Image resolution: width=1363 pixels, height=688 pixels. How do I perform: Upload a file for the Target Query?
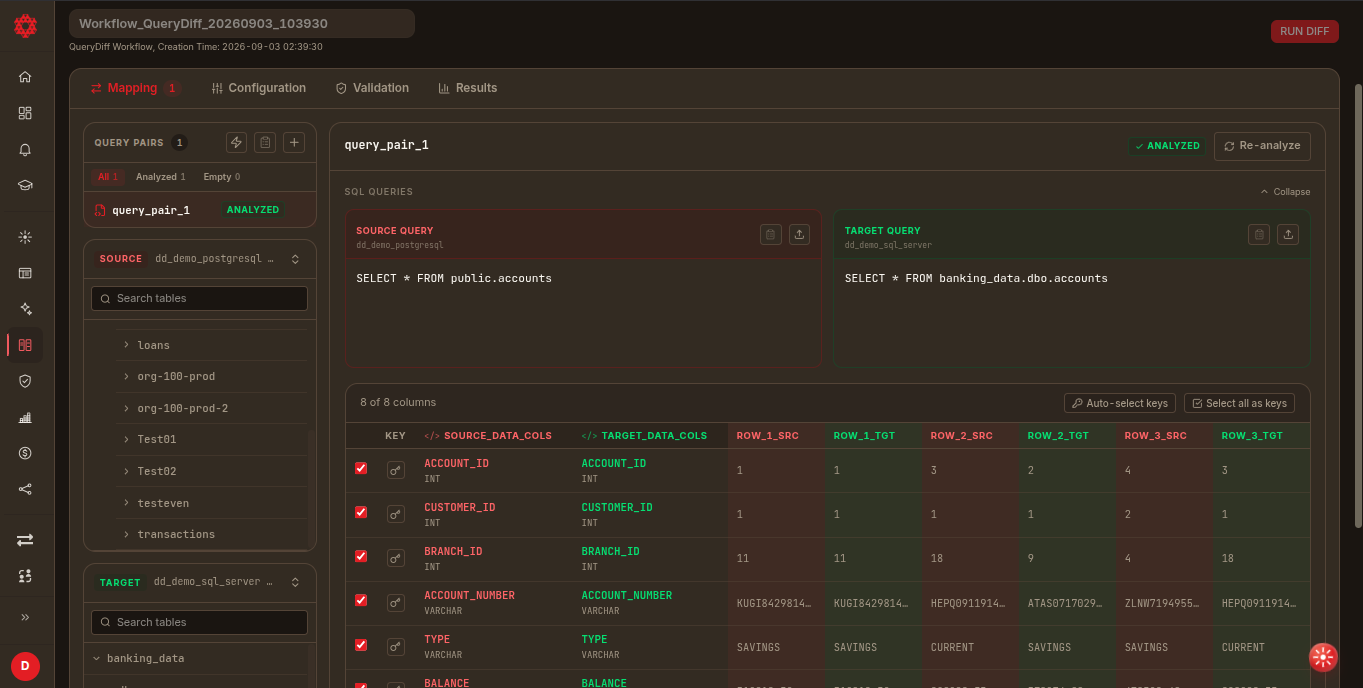[x=1288, y=234]
